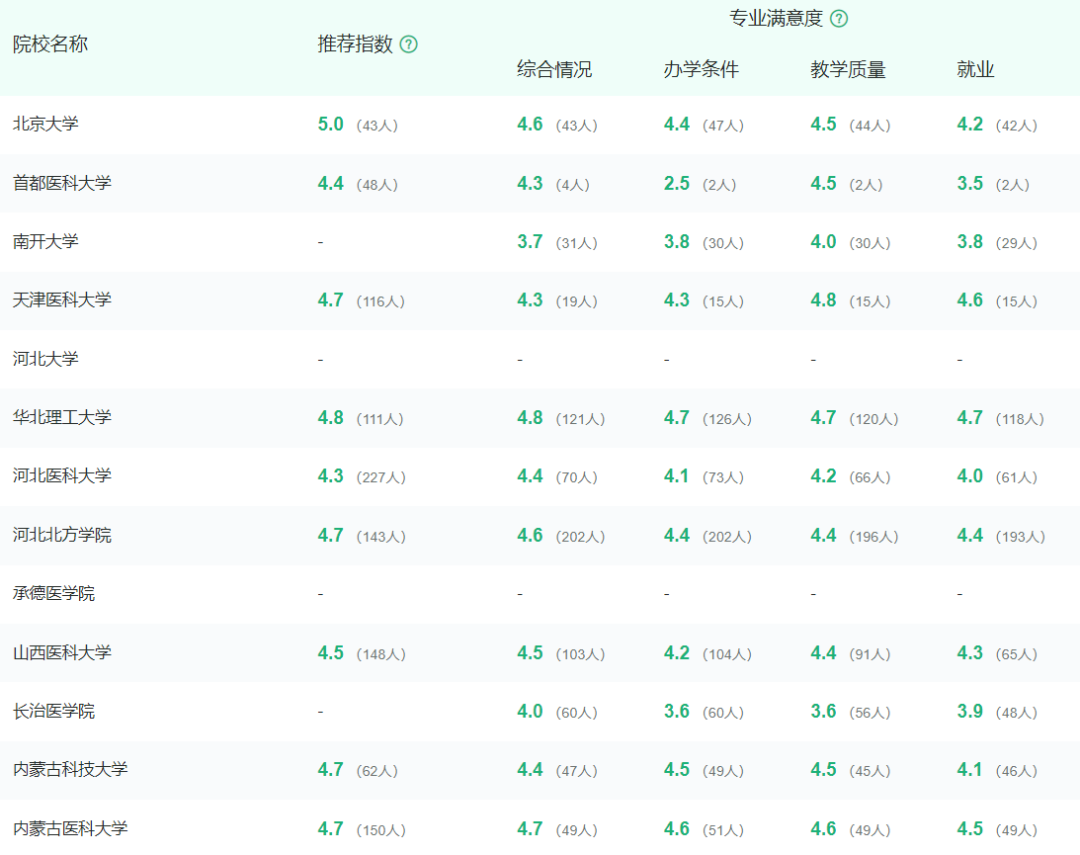1080x855 pixels.
Task: Click 内蒙古医科大学 就业 score 4.5
Action: [x=970, y=829]
